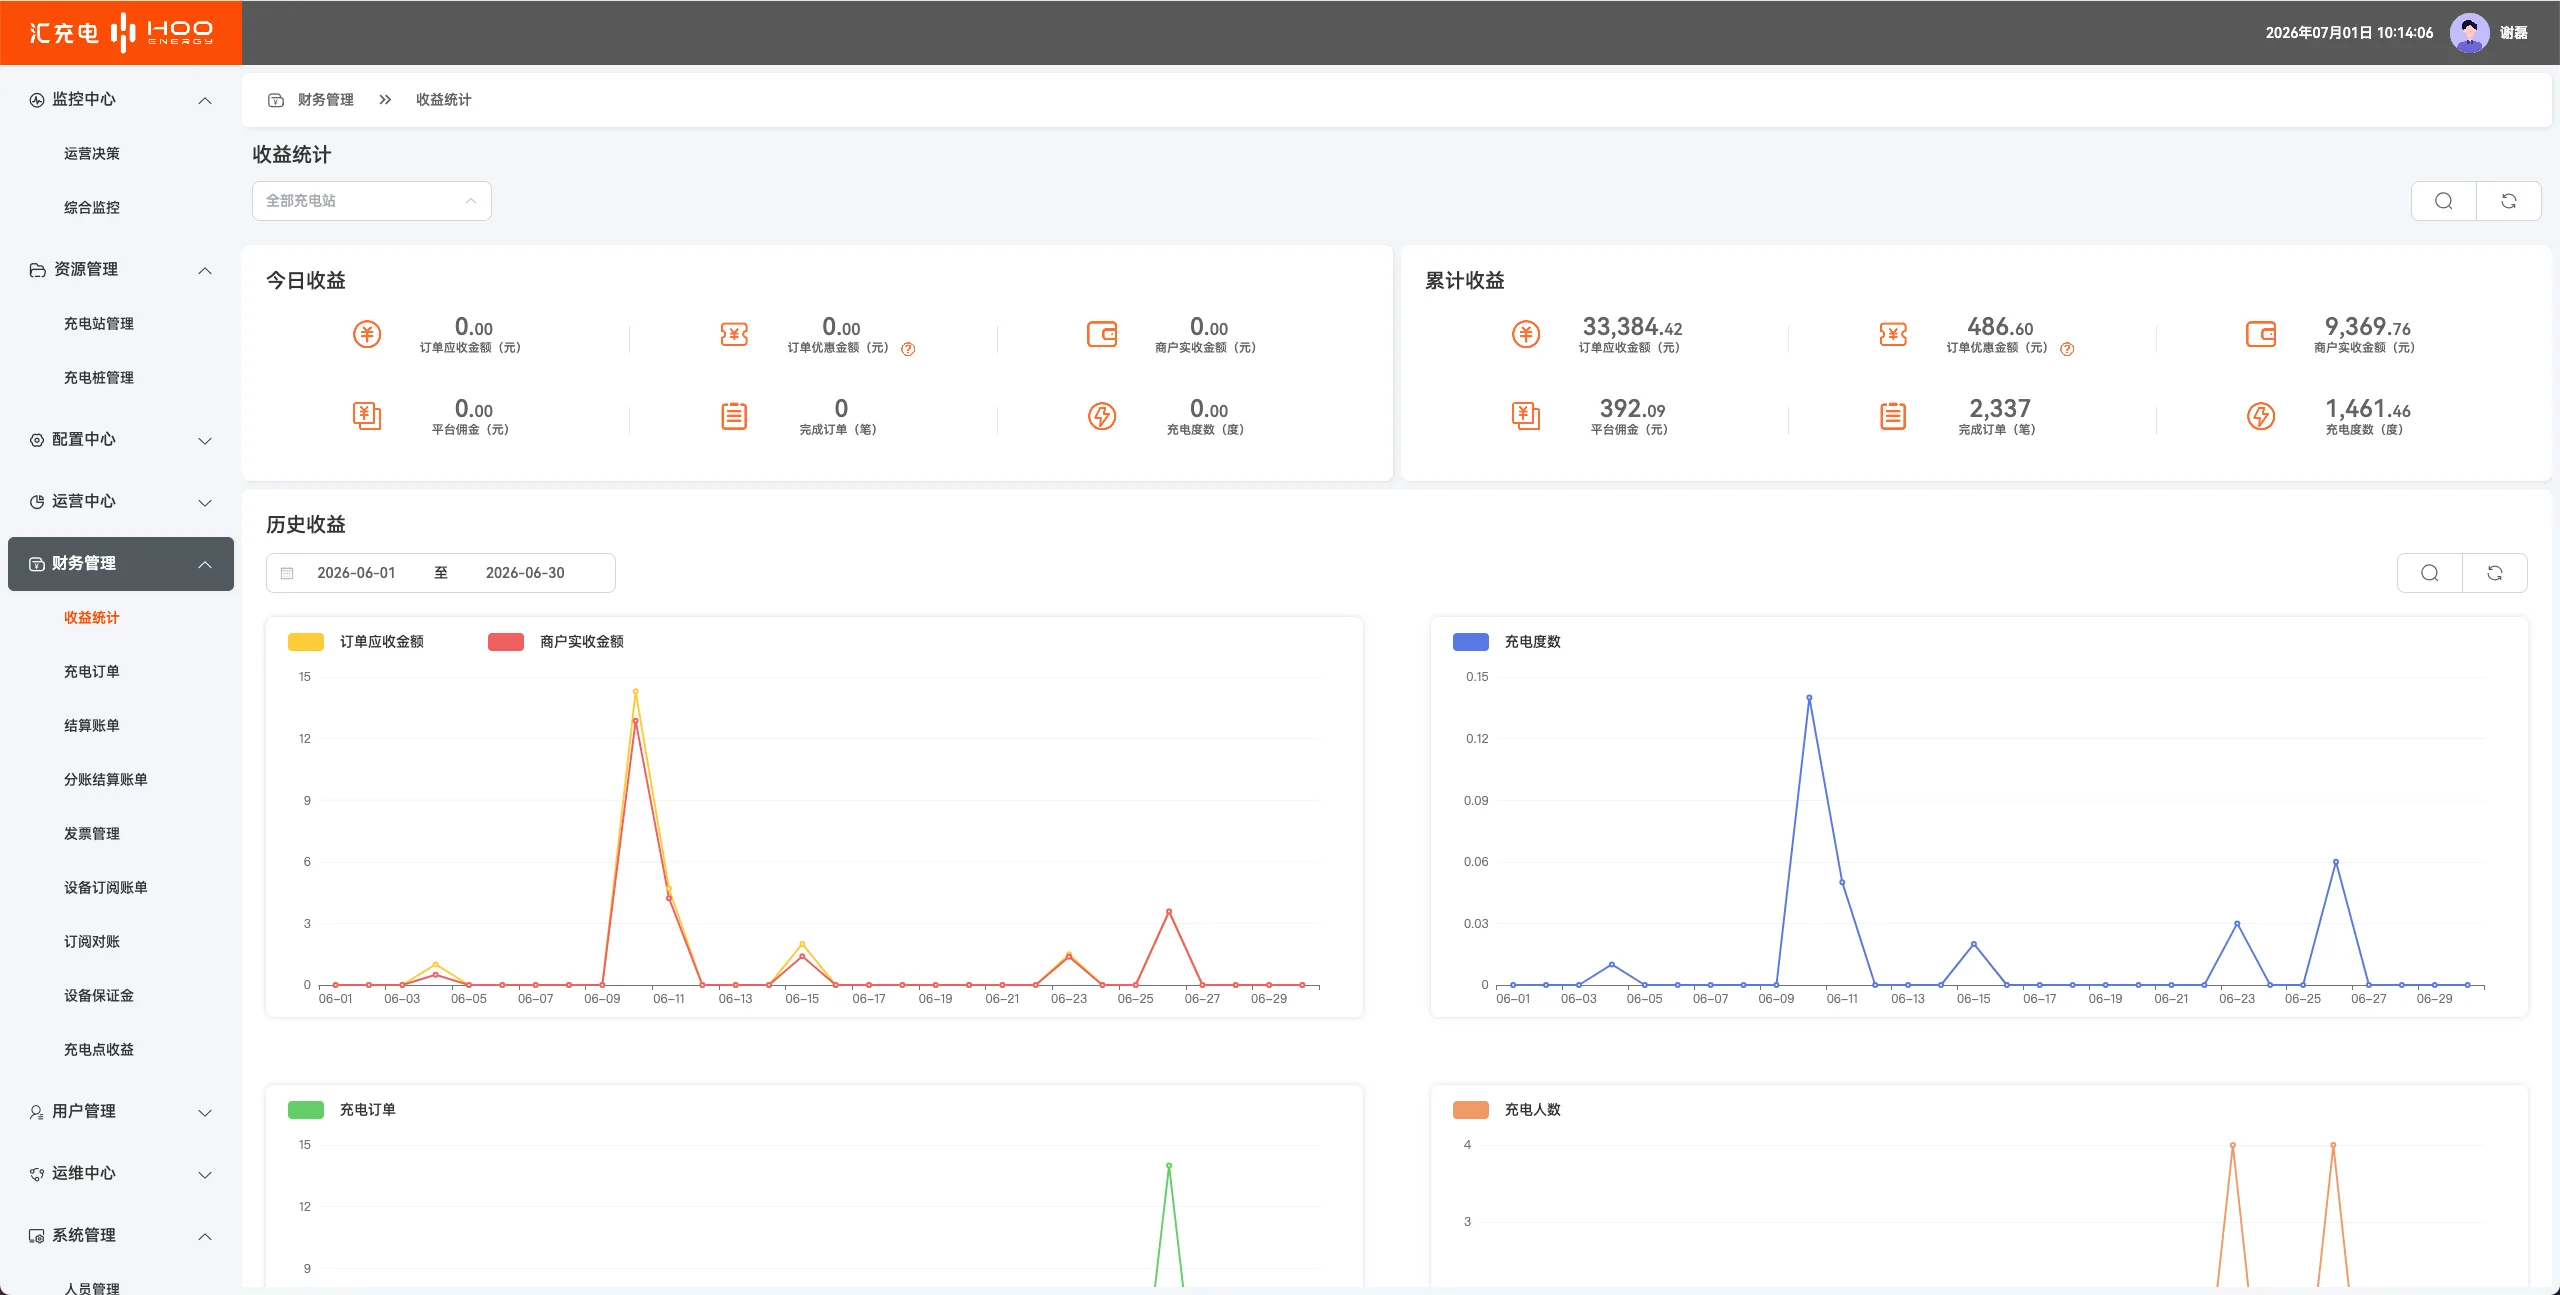
Task: Click cumulative completed orders 2,337
Action: [x=2000, y=409]
